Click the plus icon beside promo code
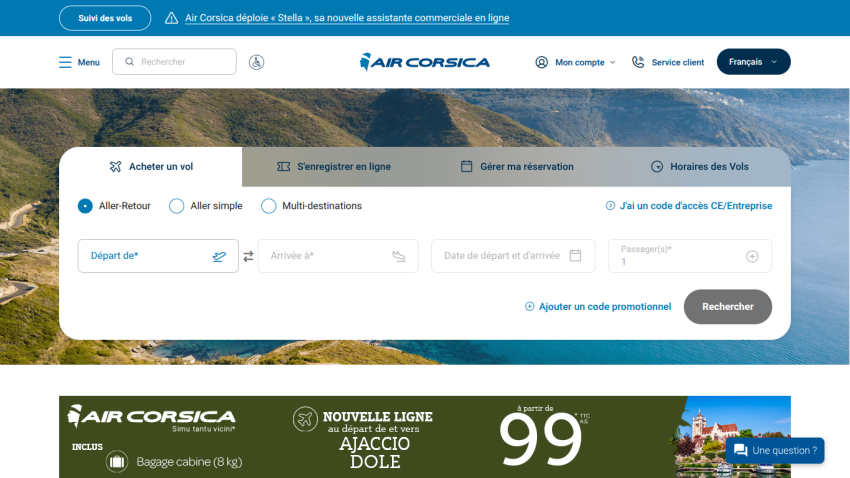850x478 pixels. [530, 307]
